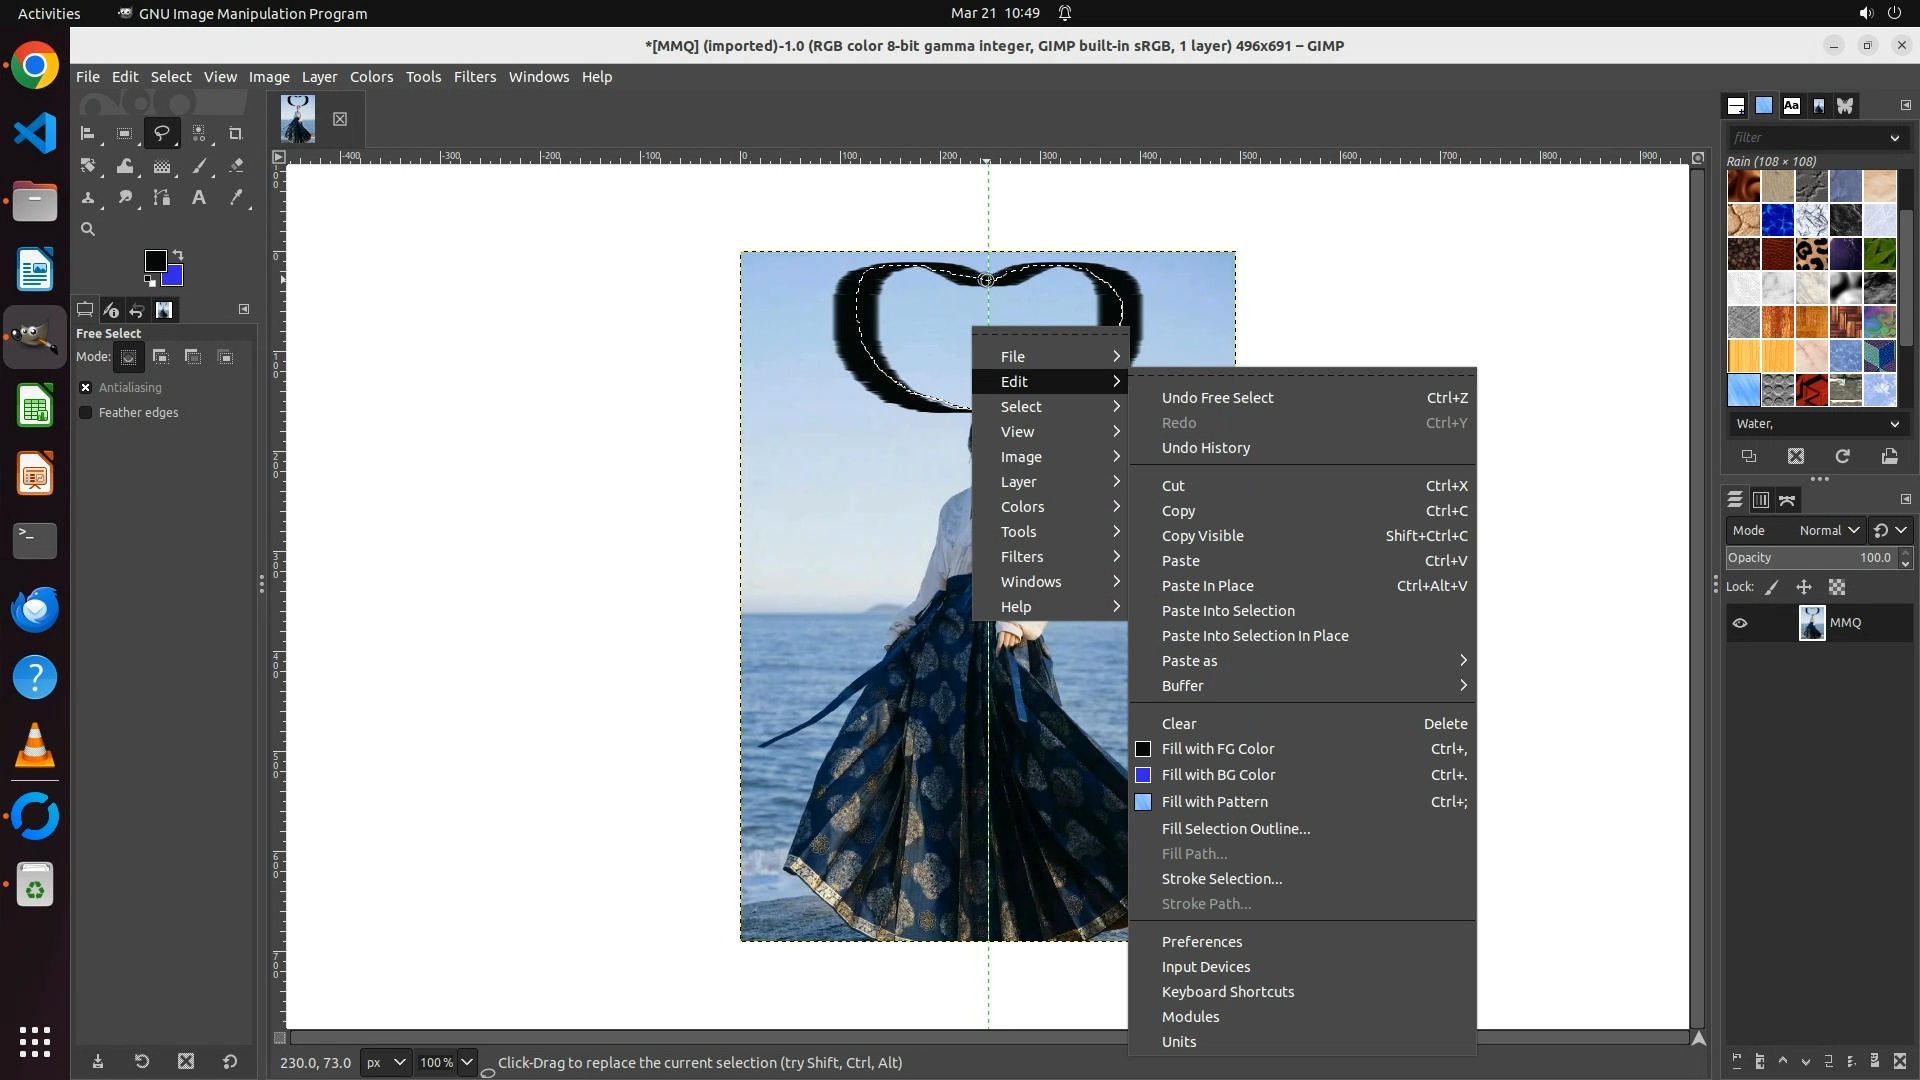This screenshot has width=1920, height=1080.
Task: Activate the Zoom magnifier tool
Action: tap(88, 229)
